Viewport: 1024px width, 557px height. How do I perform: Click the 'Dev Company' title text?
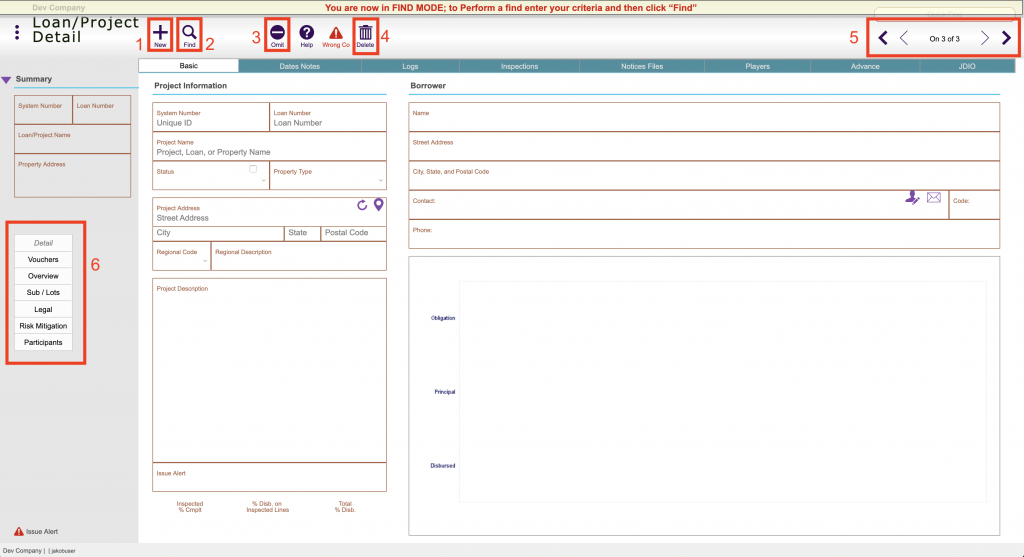(x=59, y=8)
